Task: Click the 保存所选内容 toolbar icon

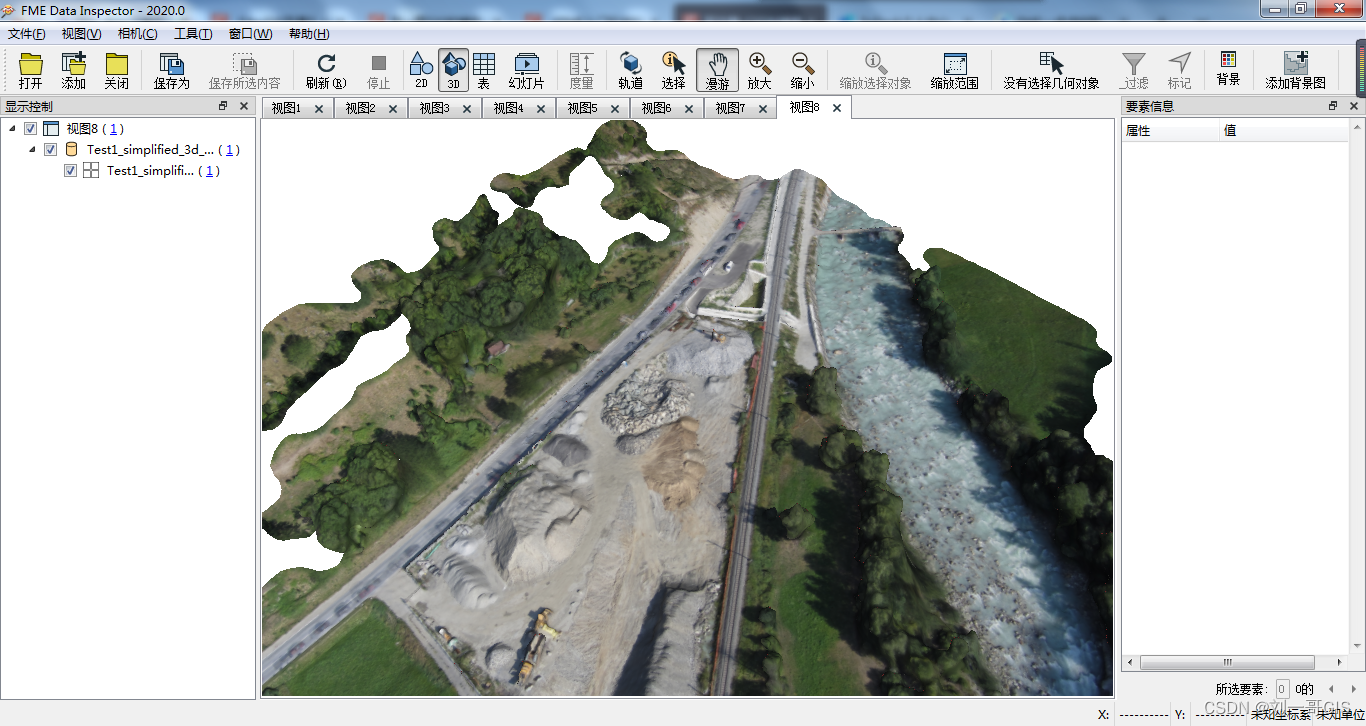Action: [244, 71]
